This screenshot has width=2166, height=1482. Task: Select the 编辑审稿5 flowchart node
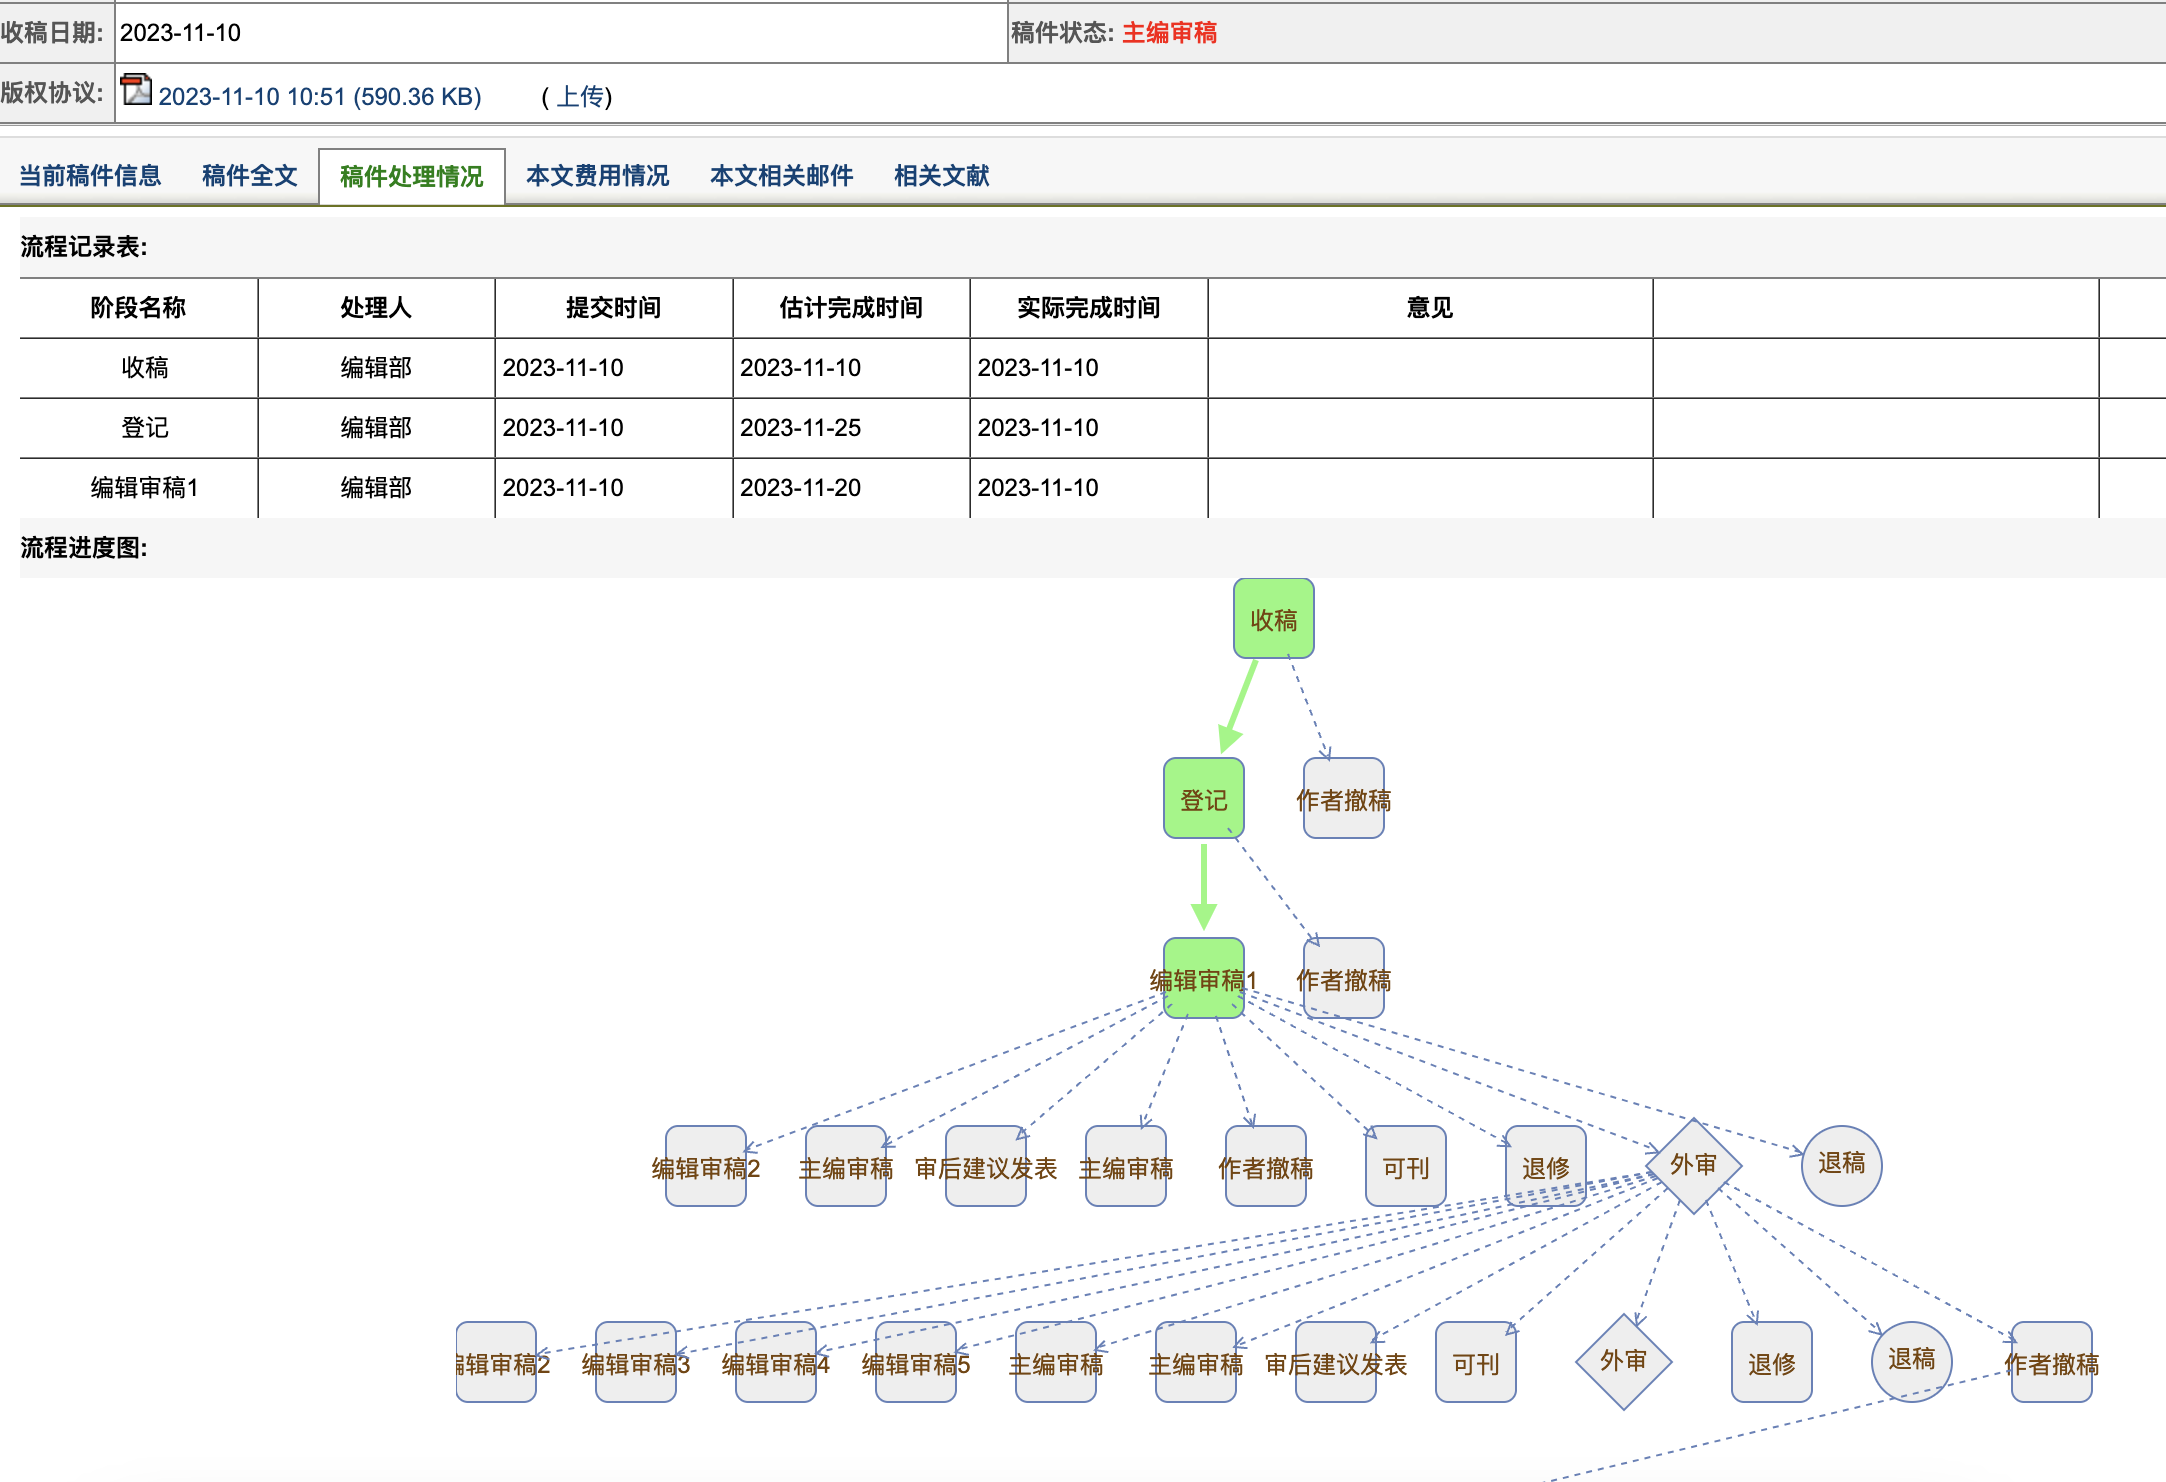[915, 1362]
